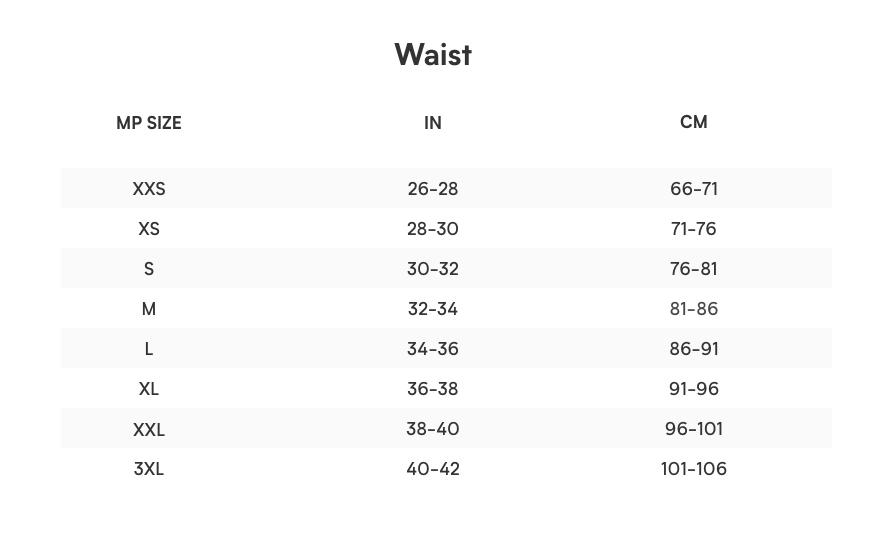Select the L size label
This screenshot has width=893, height=535.
coord(149,349)
